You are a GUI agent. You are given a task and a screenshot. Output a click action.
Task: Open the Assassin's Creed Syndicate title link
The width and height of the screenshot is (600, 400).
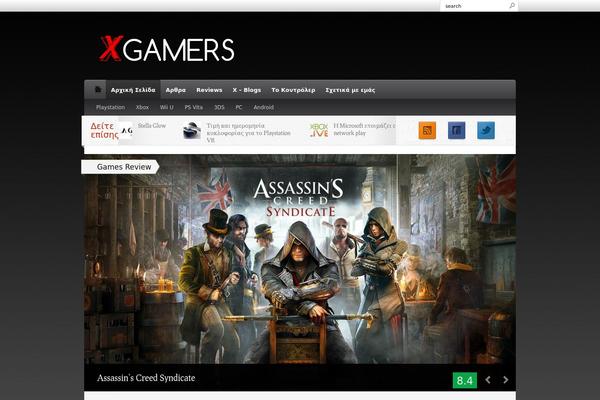coord(146,378)
